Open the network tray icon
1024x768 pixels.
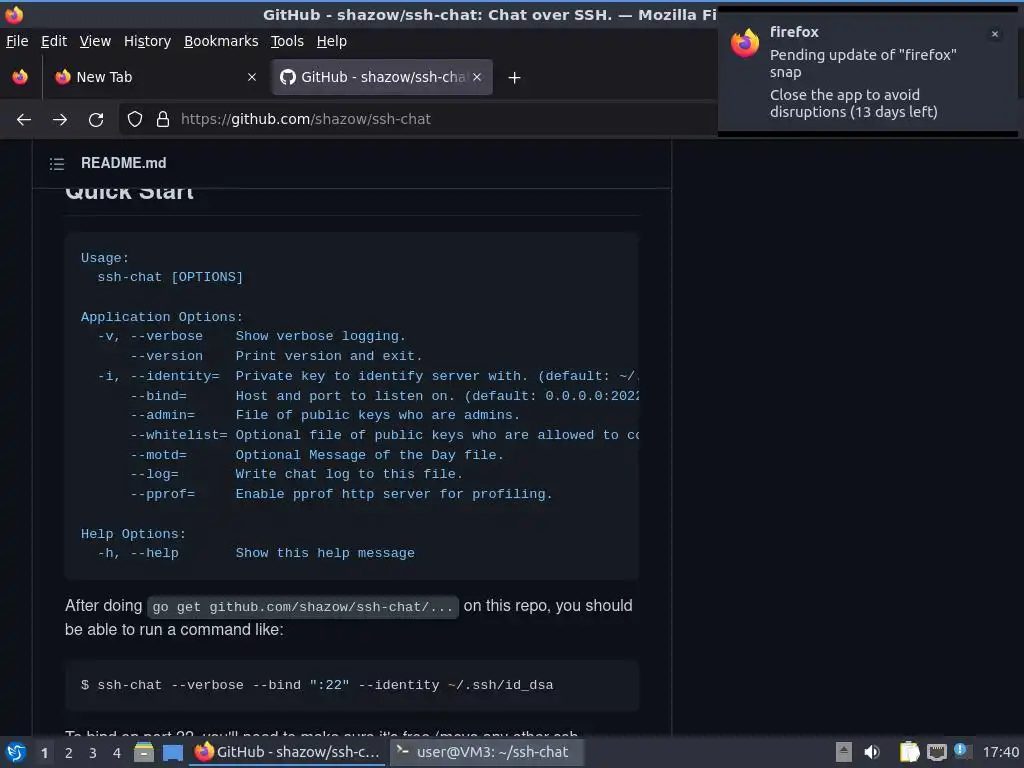point(937,753)
